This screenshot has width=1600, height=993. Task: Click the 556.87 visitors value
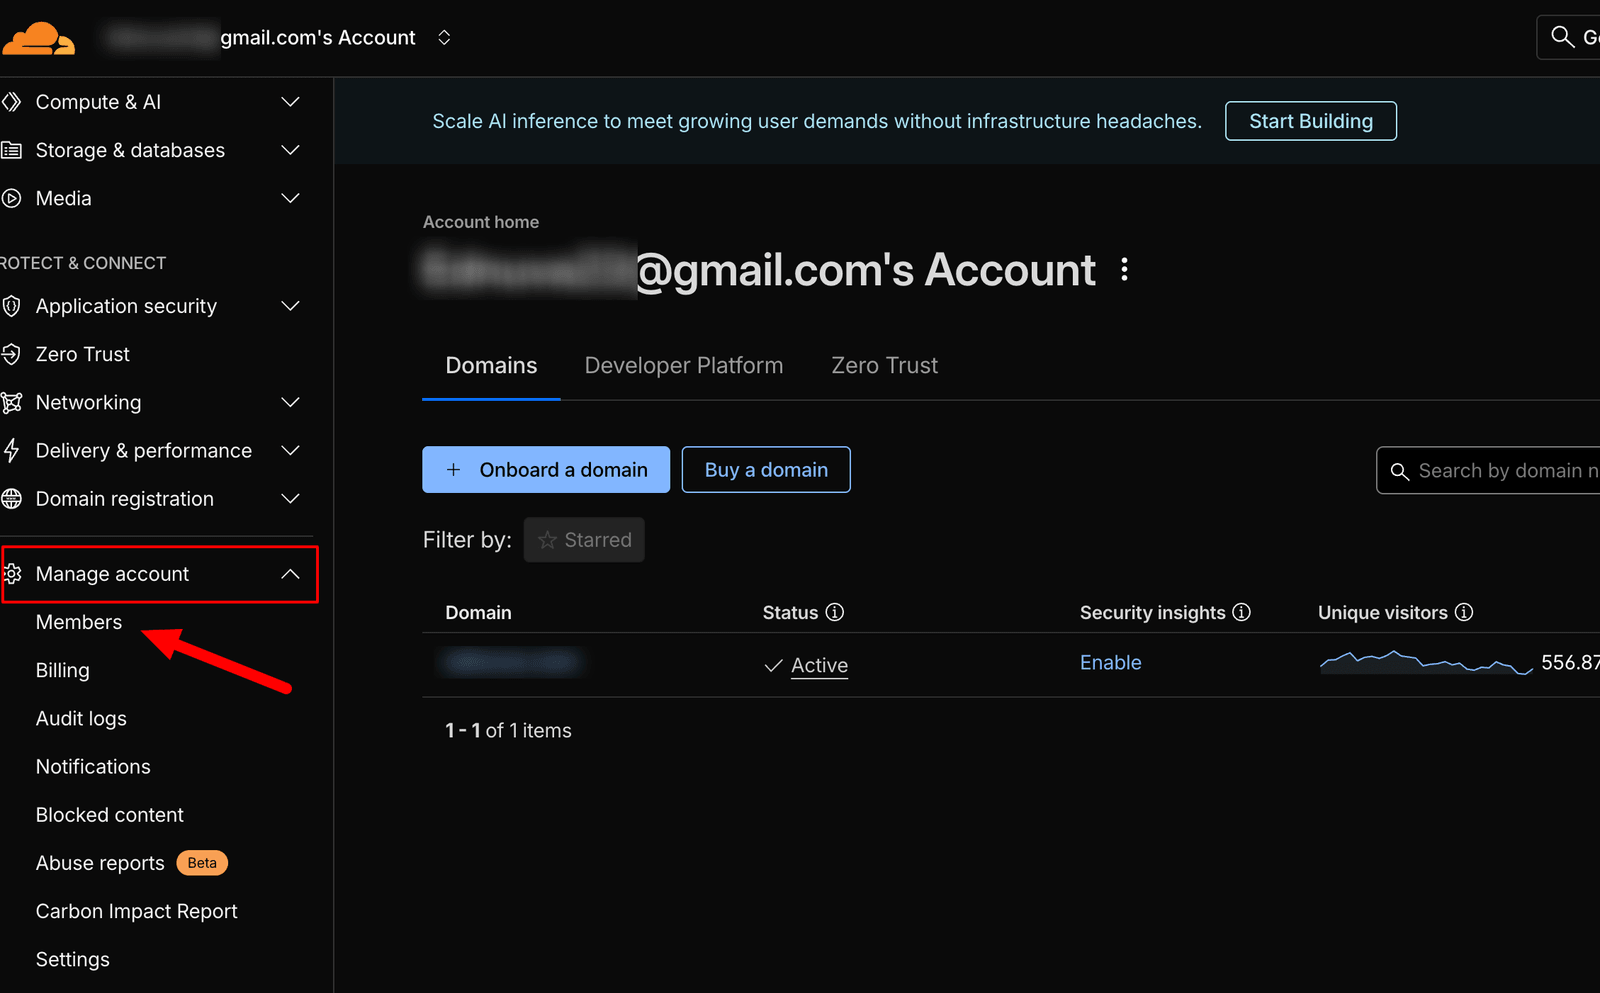[1570, 662]
